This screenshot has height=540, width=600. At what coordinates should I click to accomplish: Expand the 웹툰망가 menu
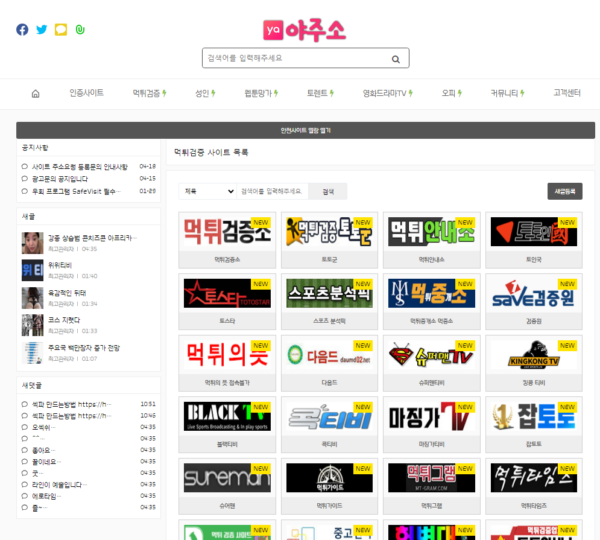[x=261, y=93]
